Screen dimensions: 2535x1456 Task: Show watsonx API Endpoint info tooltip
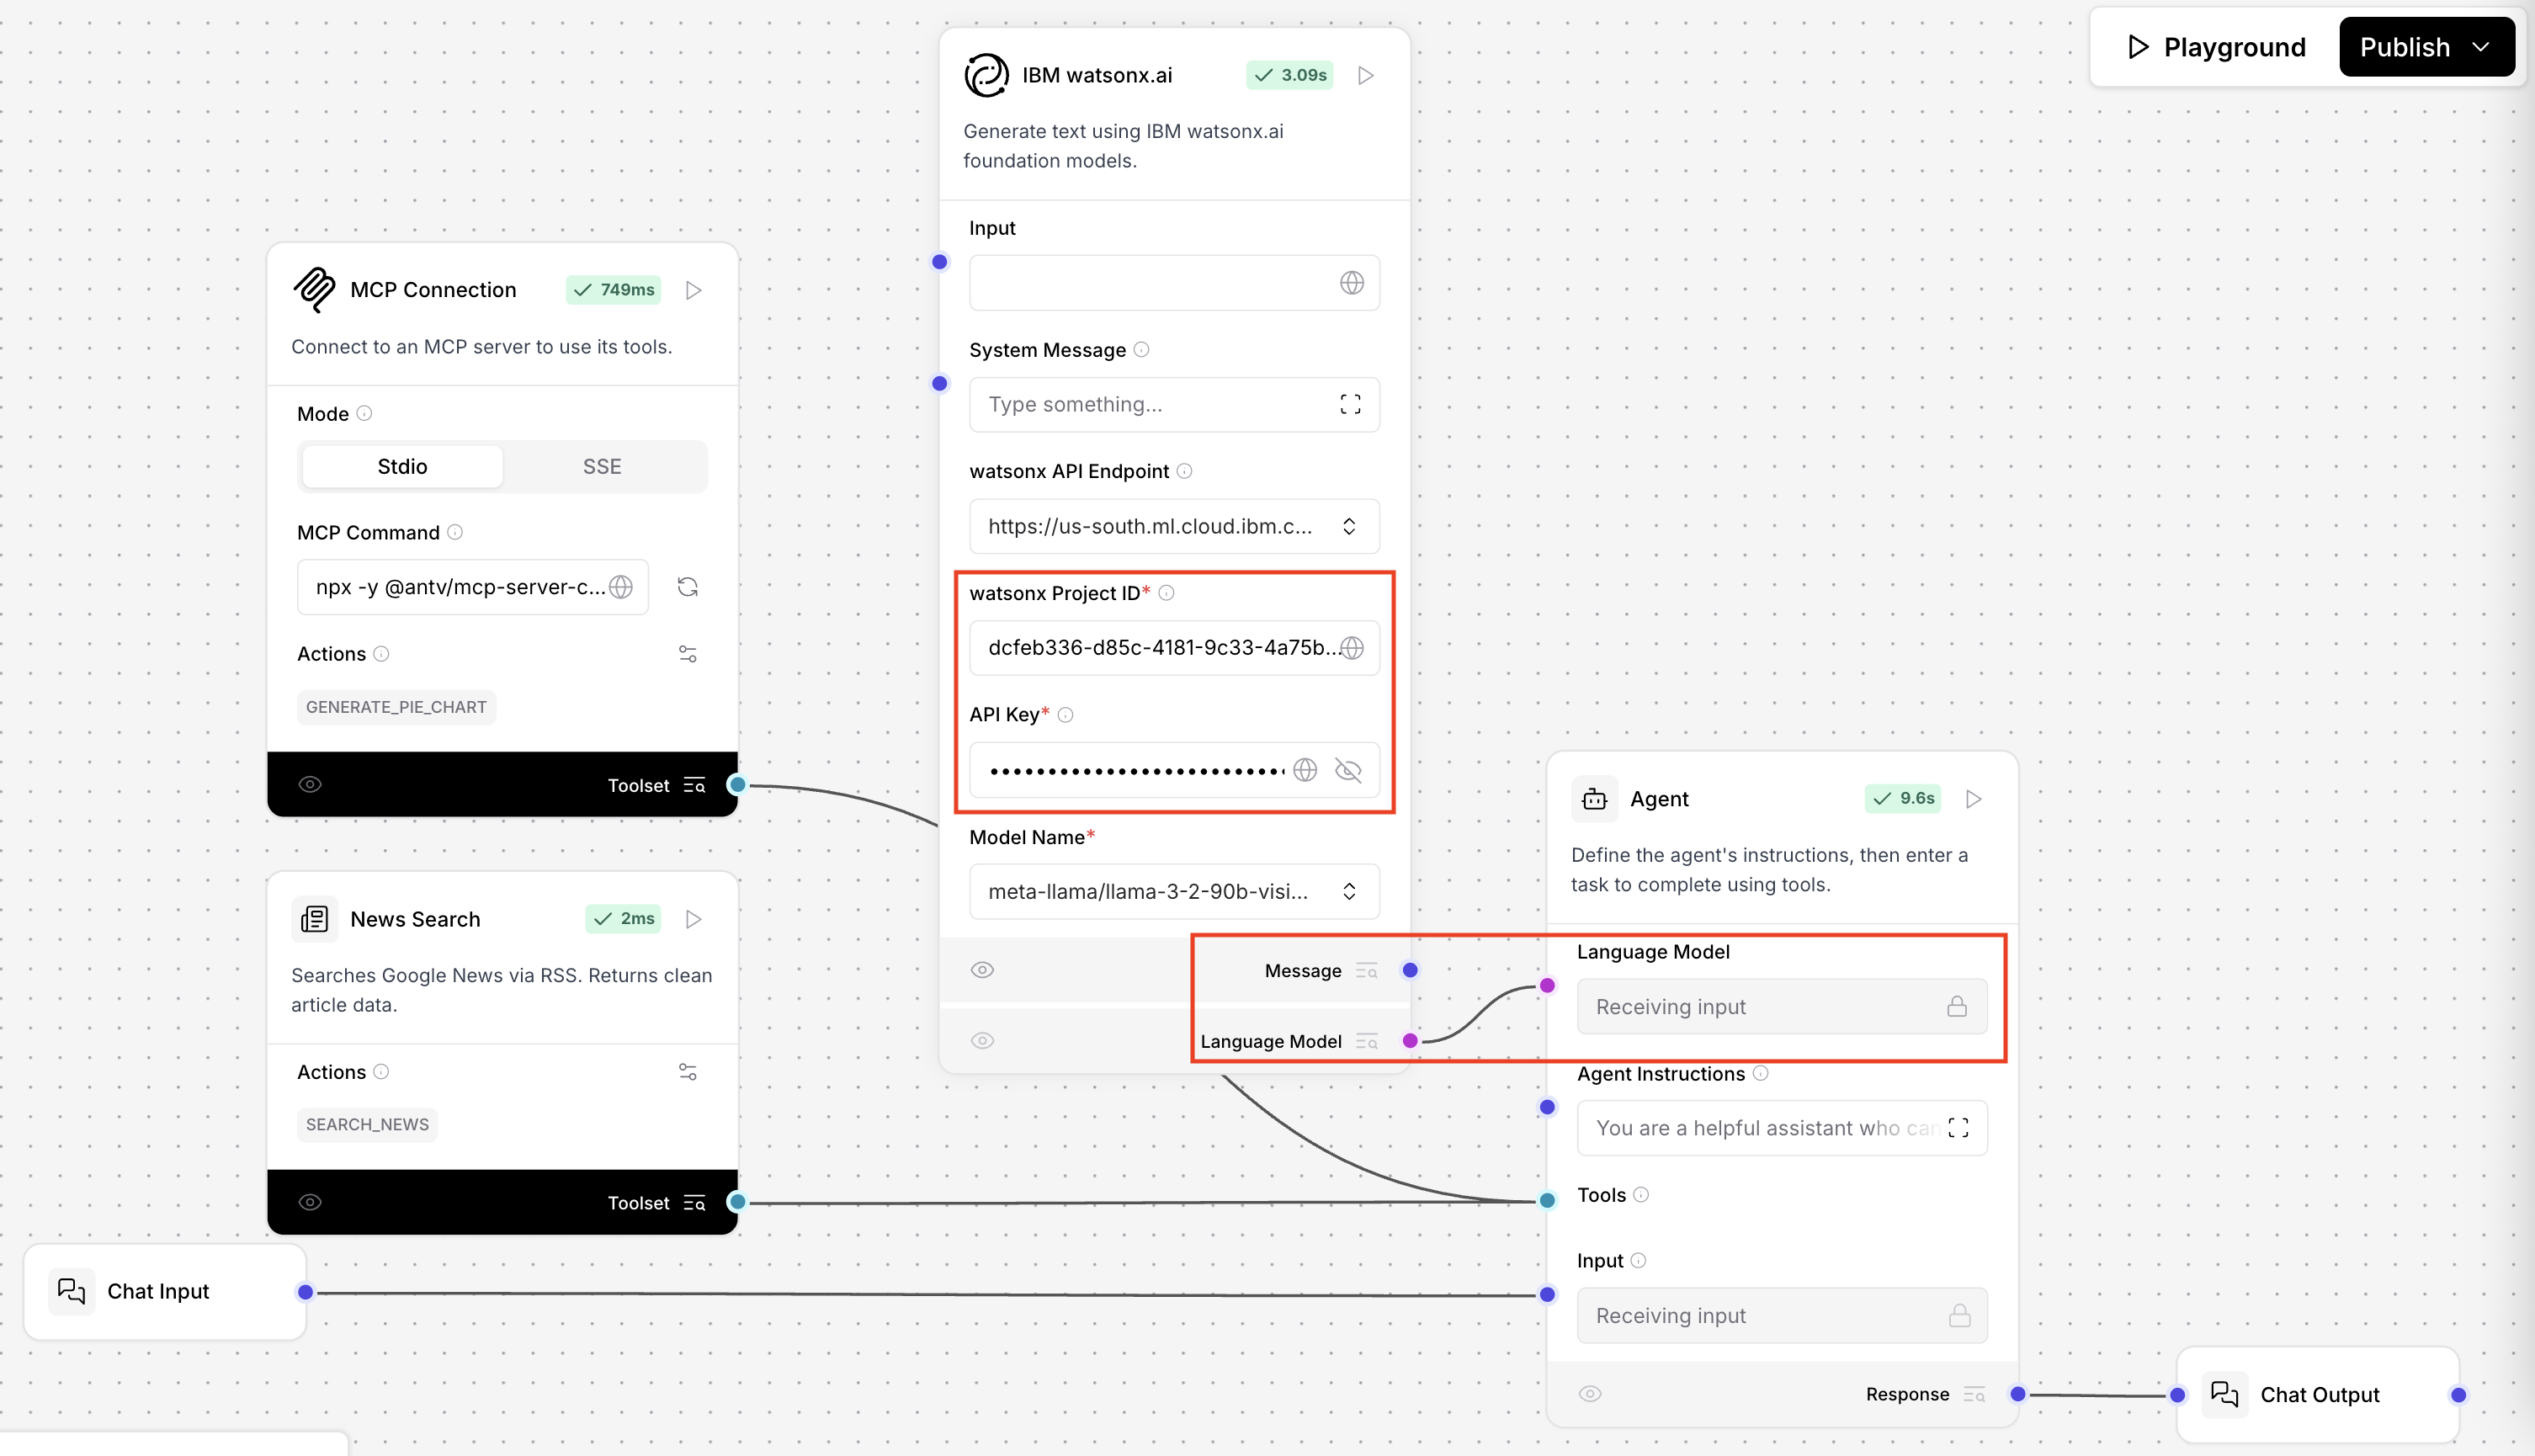[x=1184, y=471]
